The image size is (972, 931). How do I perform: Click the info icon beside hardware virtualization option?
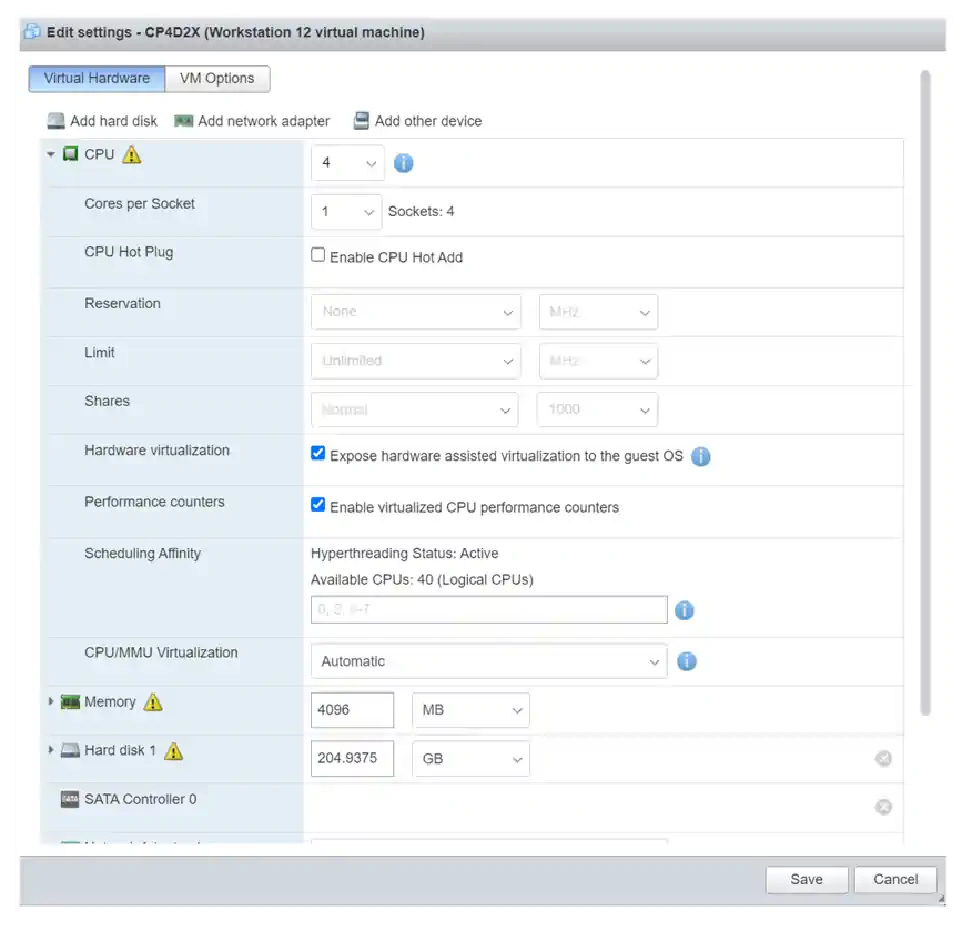(x=700, y=456)
